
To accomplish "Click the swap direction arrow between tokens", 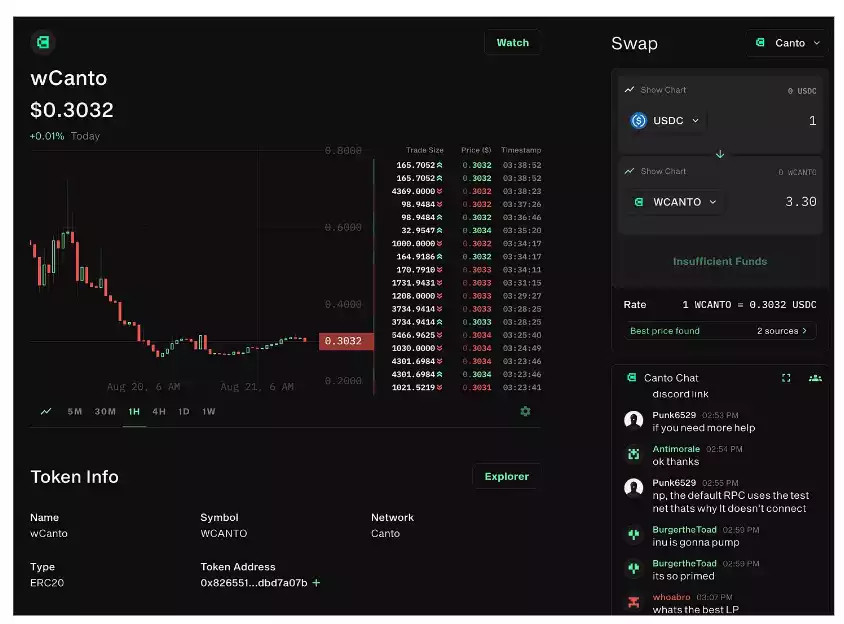I will (x=720, y=154).
